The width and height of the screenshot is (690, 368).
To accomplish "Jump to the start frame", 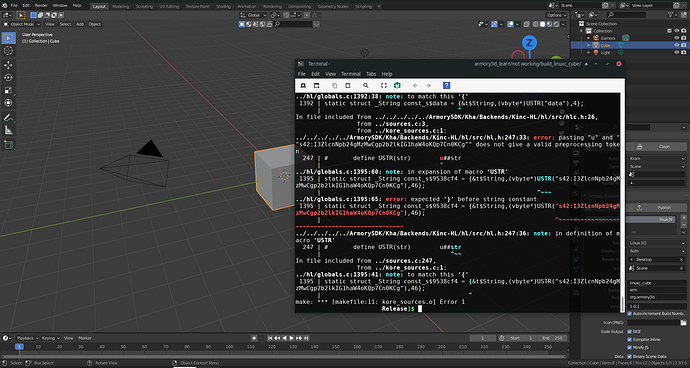I will [270, 338].
